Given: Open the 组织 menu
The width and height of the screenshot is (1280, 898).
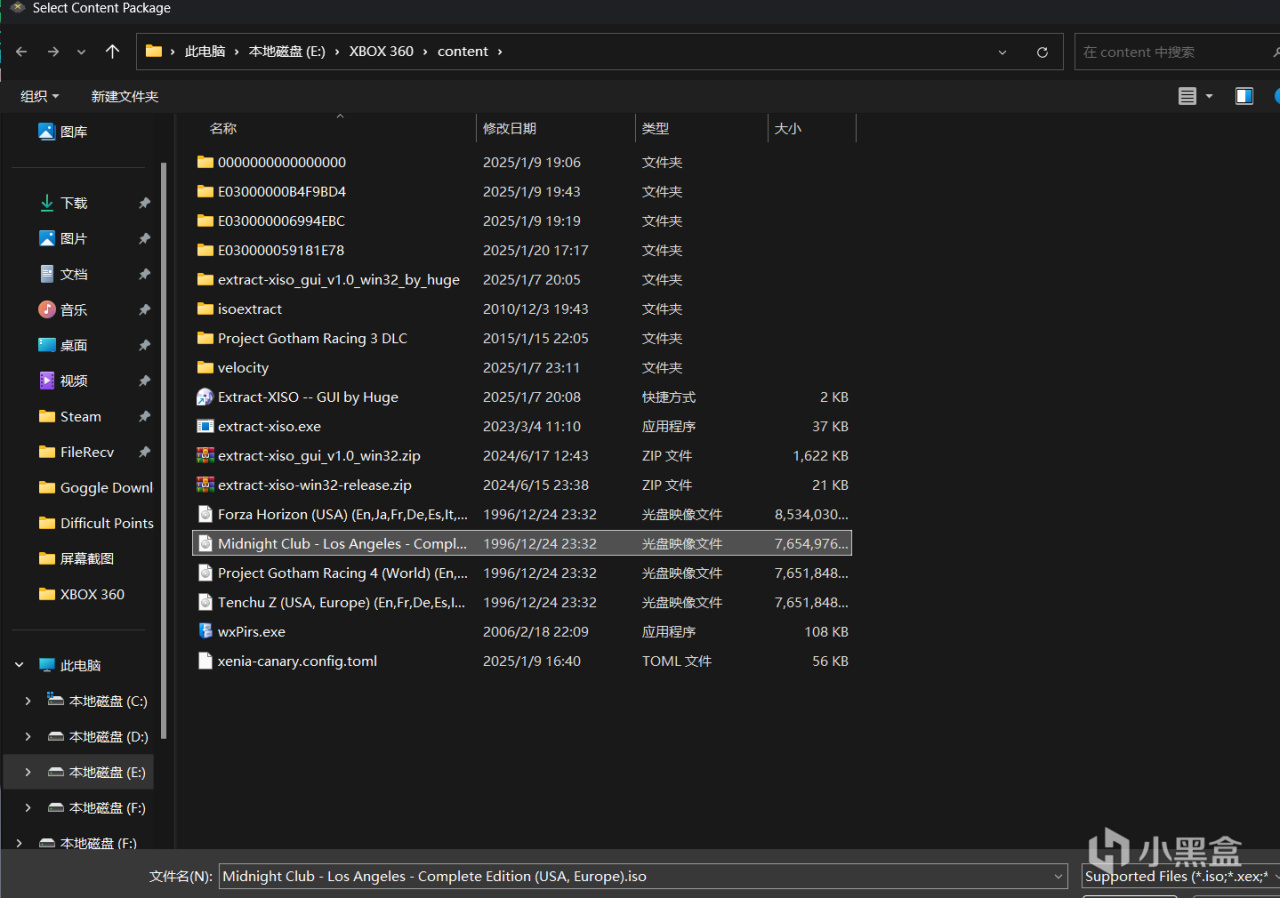Looking at the screenshot, I should (40, 96).
